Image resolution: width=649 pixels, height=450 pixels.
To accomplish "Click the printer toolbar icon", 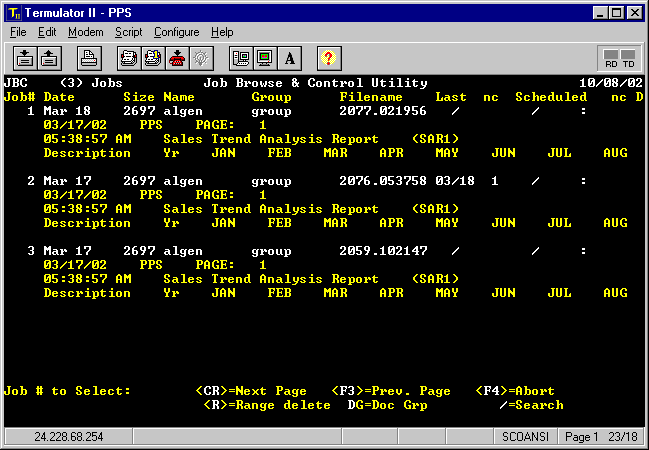I will [89, 58].
